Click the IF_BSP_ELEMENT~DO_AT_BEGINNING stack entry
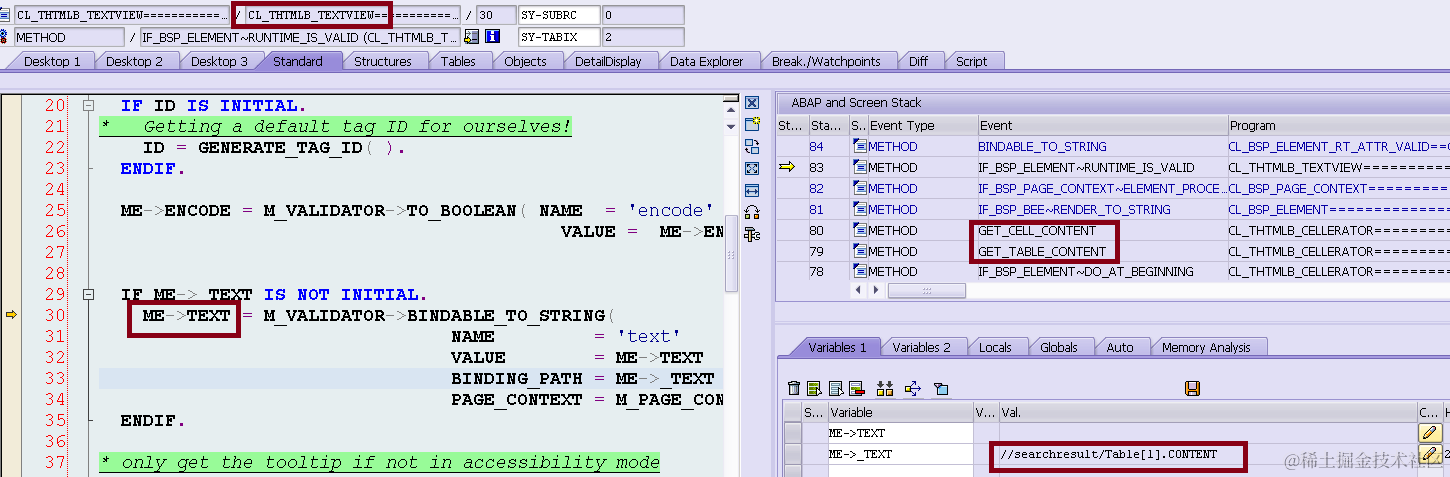Screen dimensions: 1450x477 tap(1085, 271)
